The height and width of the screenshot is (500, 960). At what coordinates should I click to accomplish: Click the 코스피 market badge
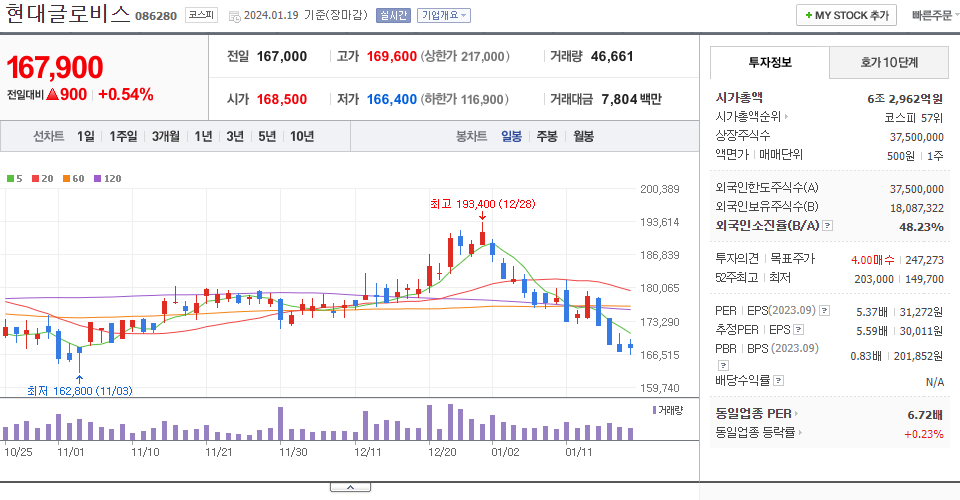(x=201, y=15)
